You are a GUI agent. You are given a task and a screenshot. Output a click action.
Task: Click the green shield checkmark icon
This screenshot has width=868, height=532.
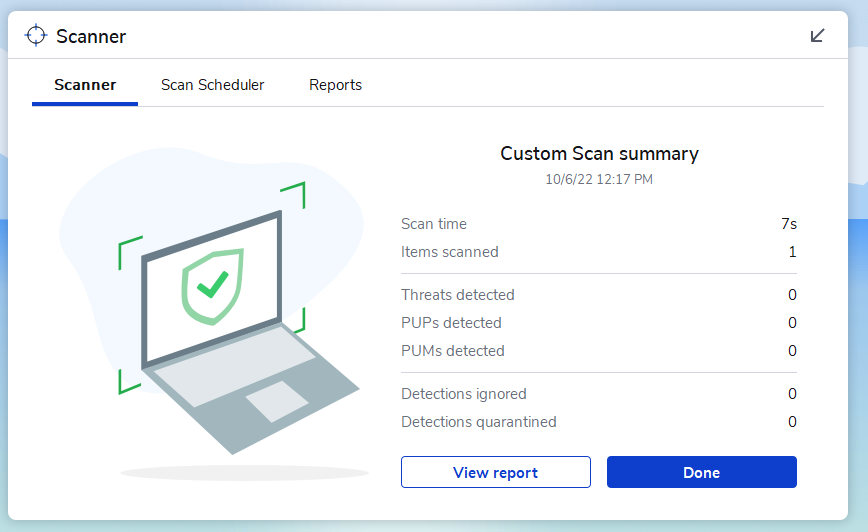tap(211, 286)
